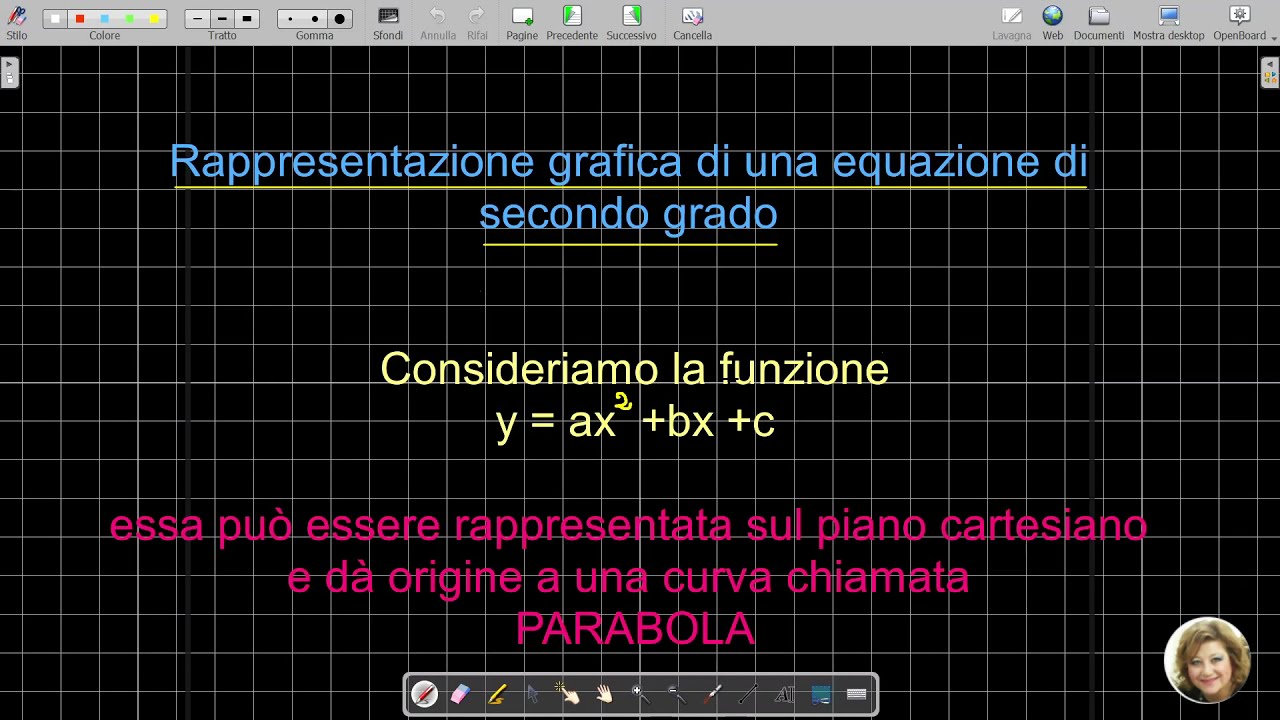
Task: Select the pen tool in bottom palette
Action: 424,694
